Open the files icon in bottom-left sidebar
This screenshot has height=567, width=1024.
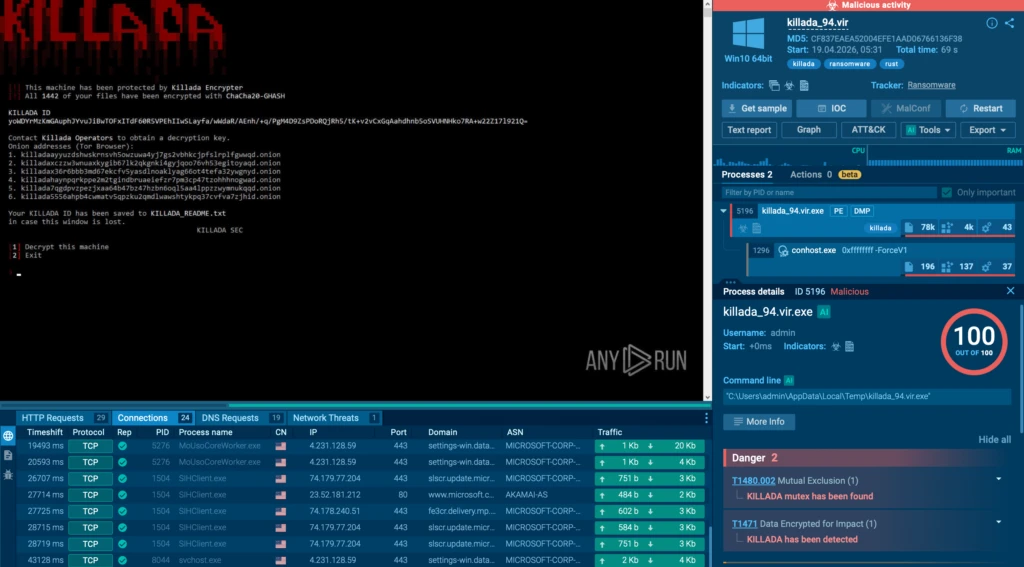(8, 455)
